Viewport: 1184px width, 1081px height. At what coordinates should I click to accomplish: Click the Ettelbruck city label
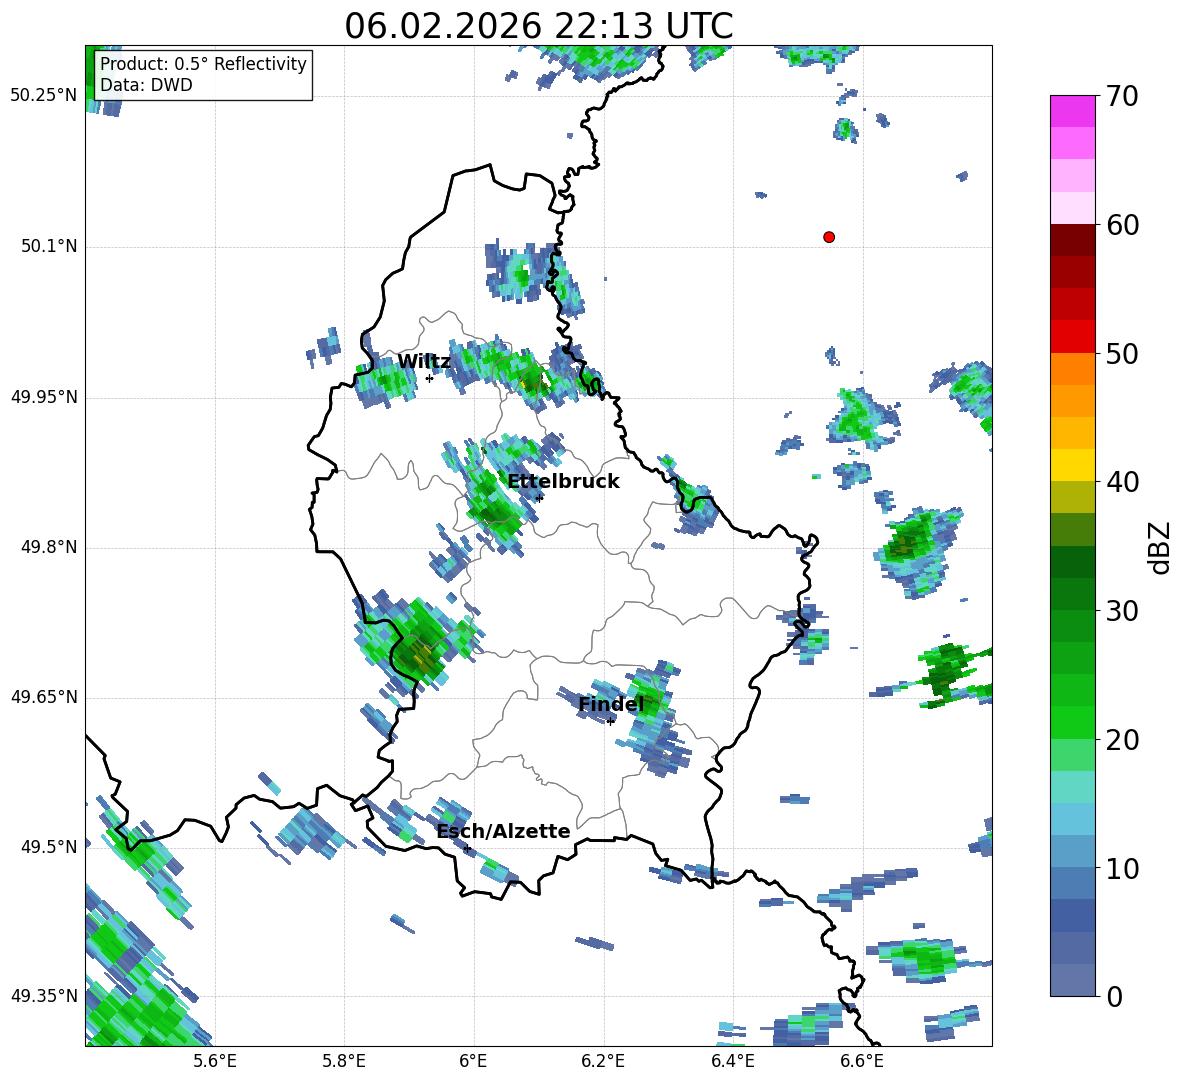563,482
